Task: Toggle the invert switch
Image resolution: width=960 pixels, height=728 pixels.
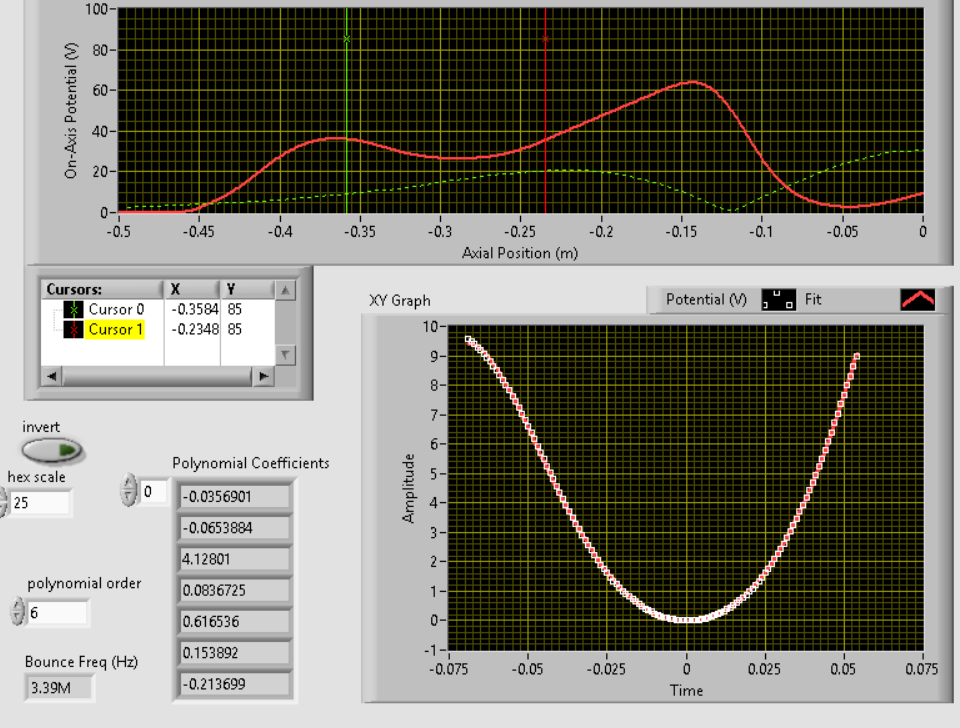Action: (x=54, y=450)
